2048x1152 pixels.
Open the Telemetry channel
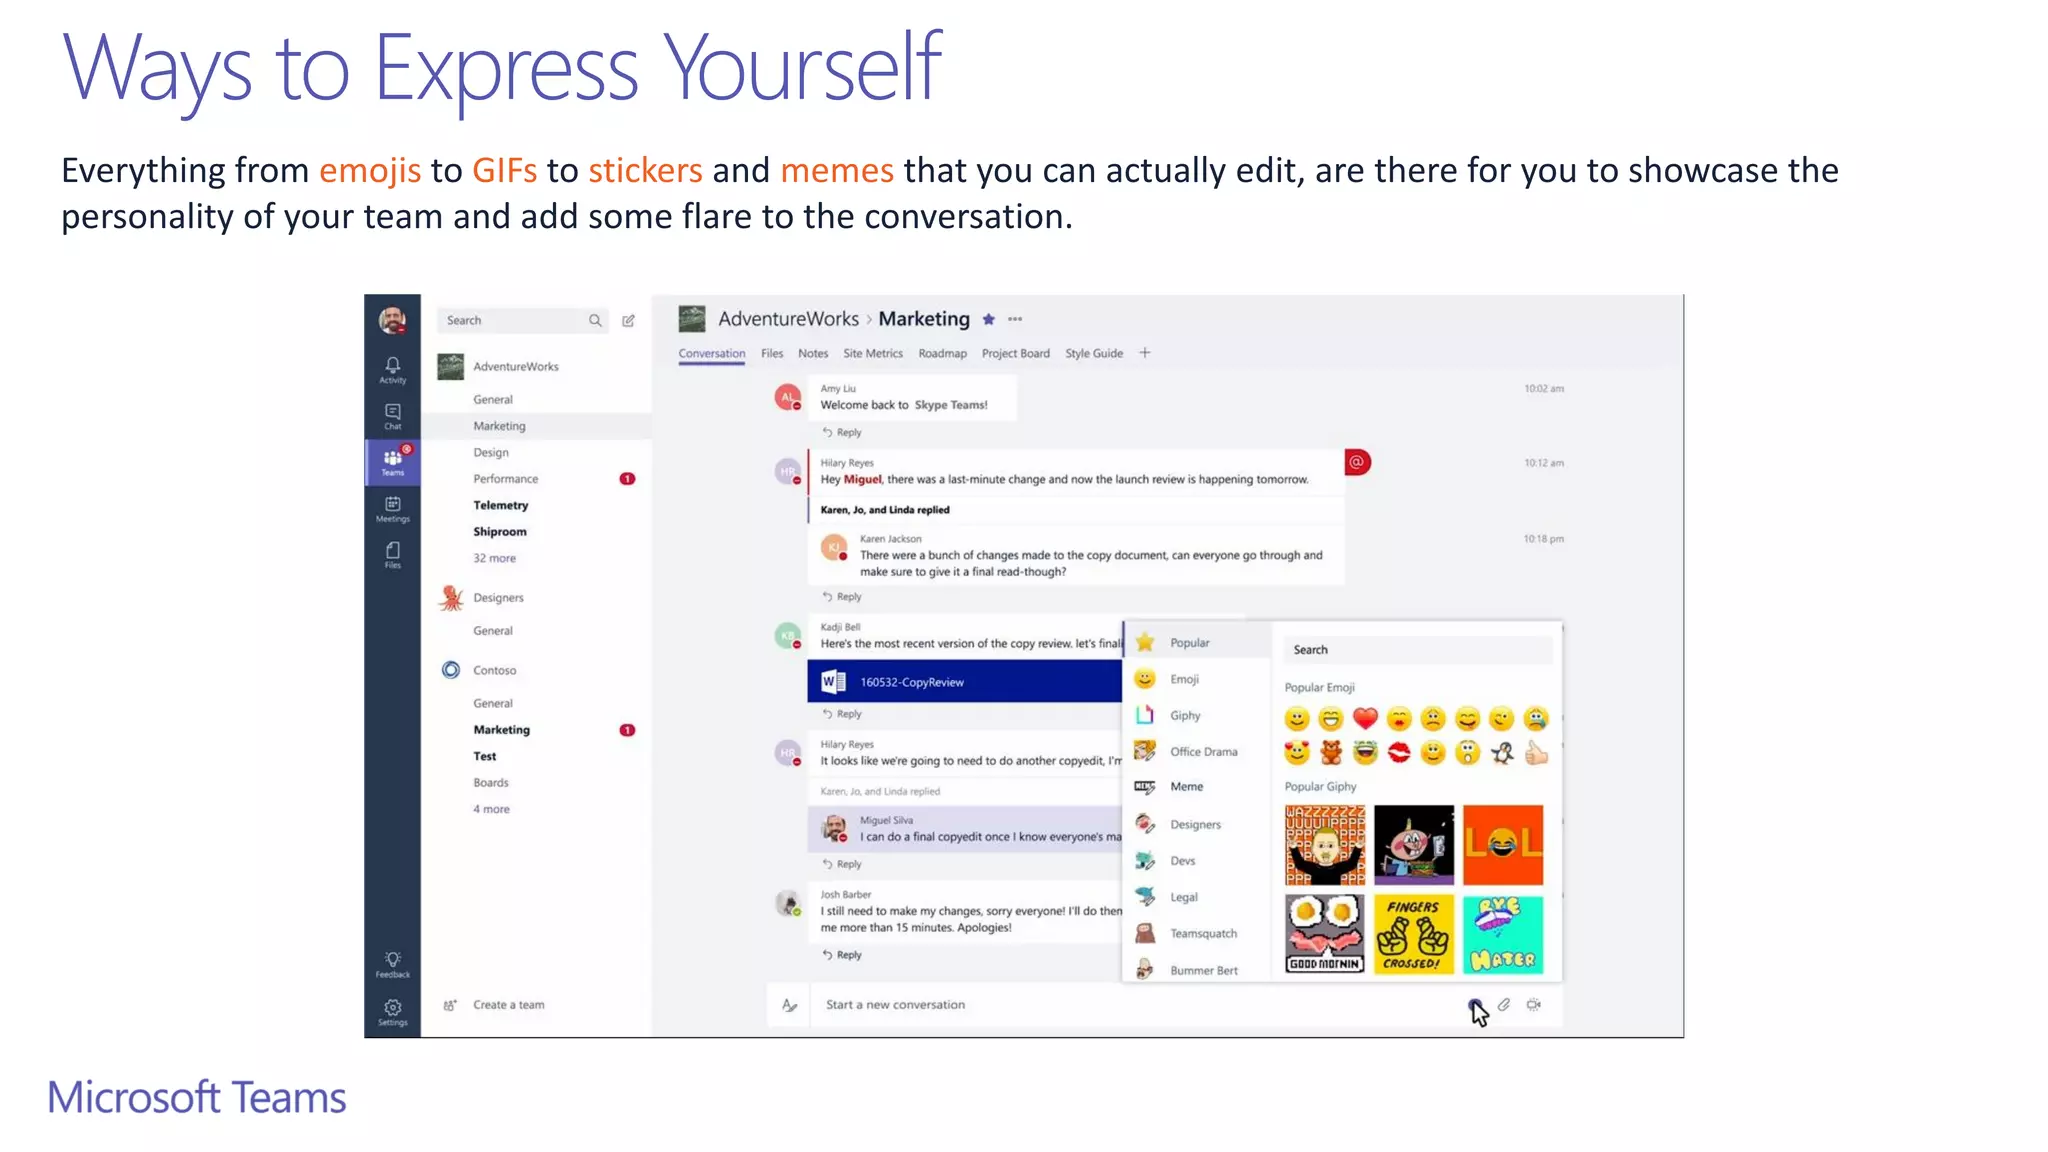pyautogui.click(x=501, y=505)
